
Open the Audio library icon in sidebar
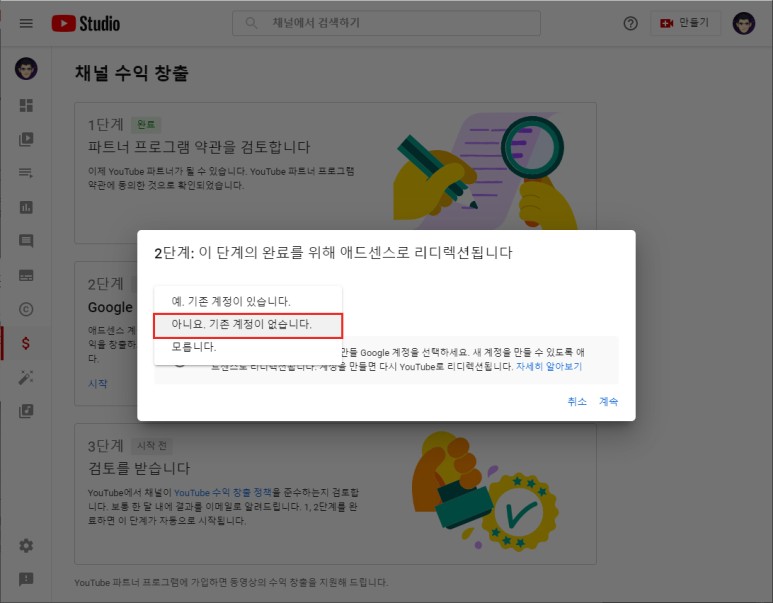tap(26, 411)
